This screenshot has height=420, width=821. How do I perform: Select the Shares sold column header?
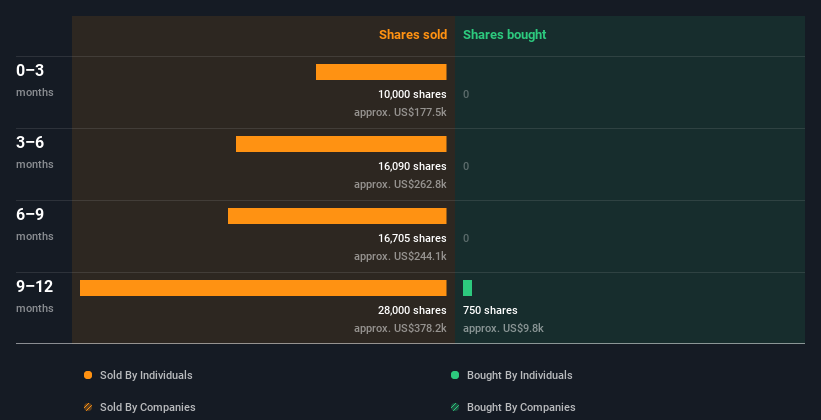point(413,35)
